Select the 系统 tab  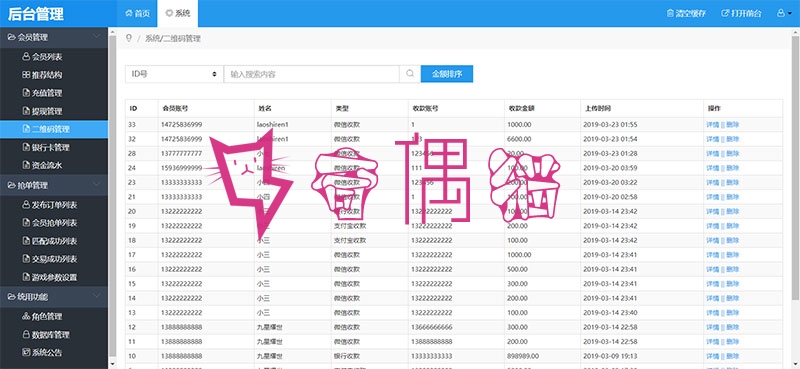(178, 13)
